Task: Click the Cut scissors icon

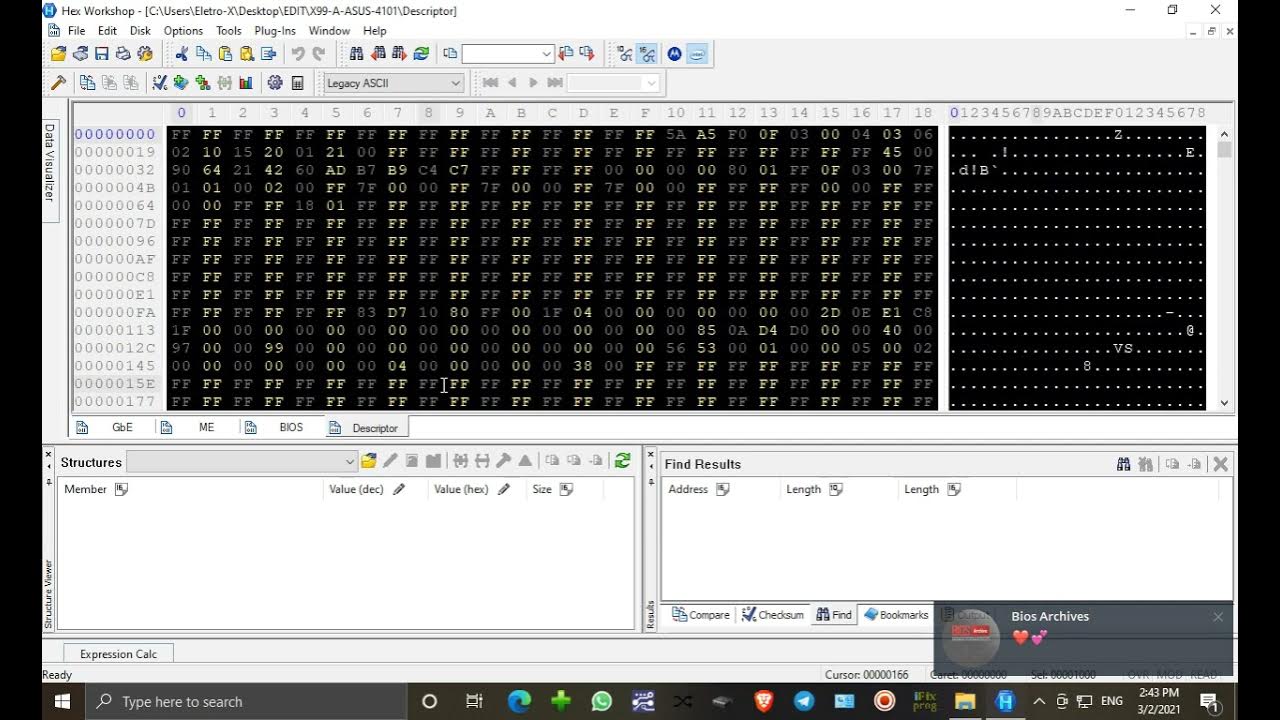Action: point(181,54)
